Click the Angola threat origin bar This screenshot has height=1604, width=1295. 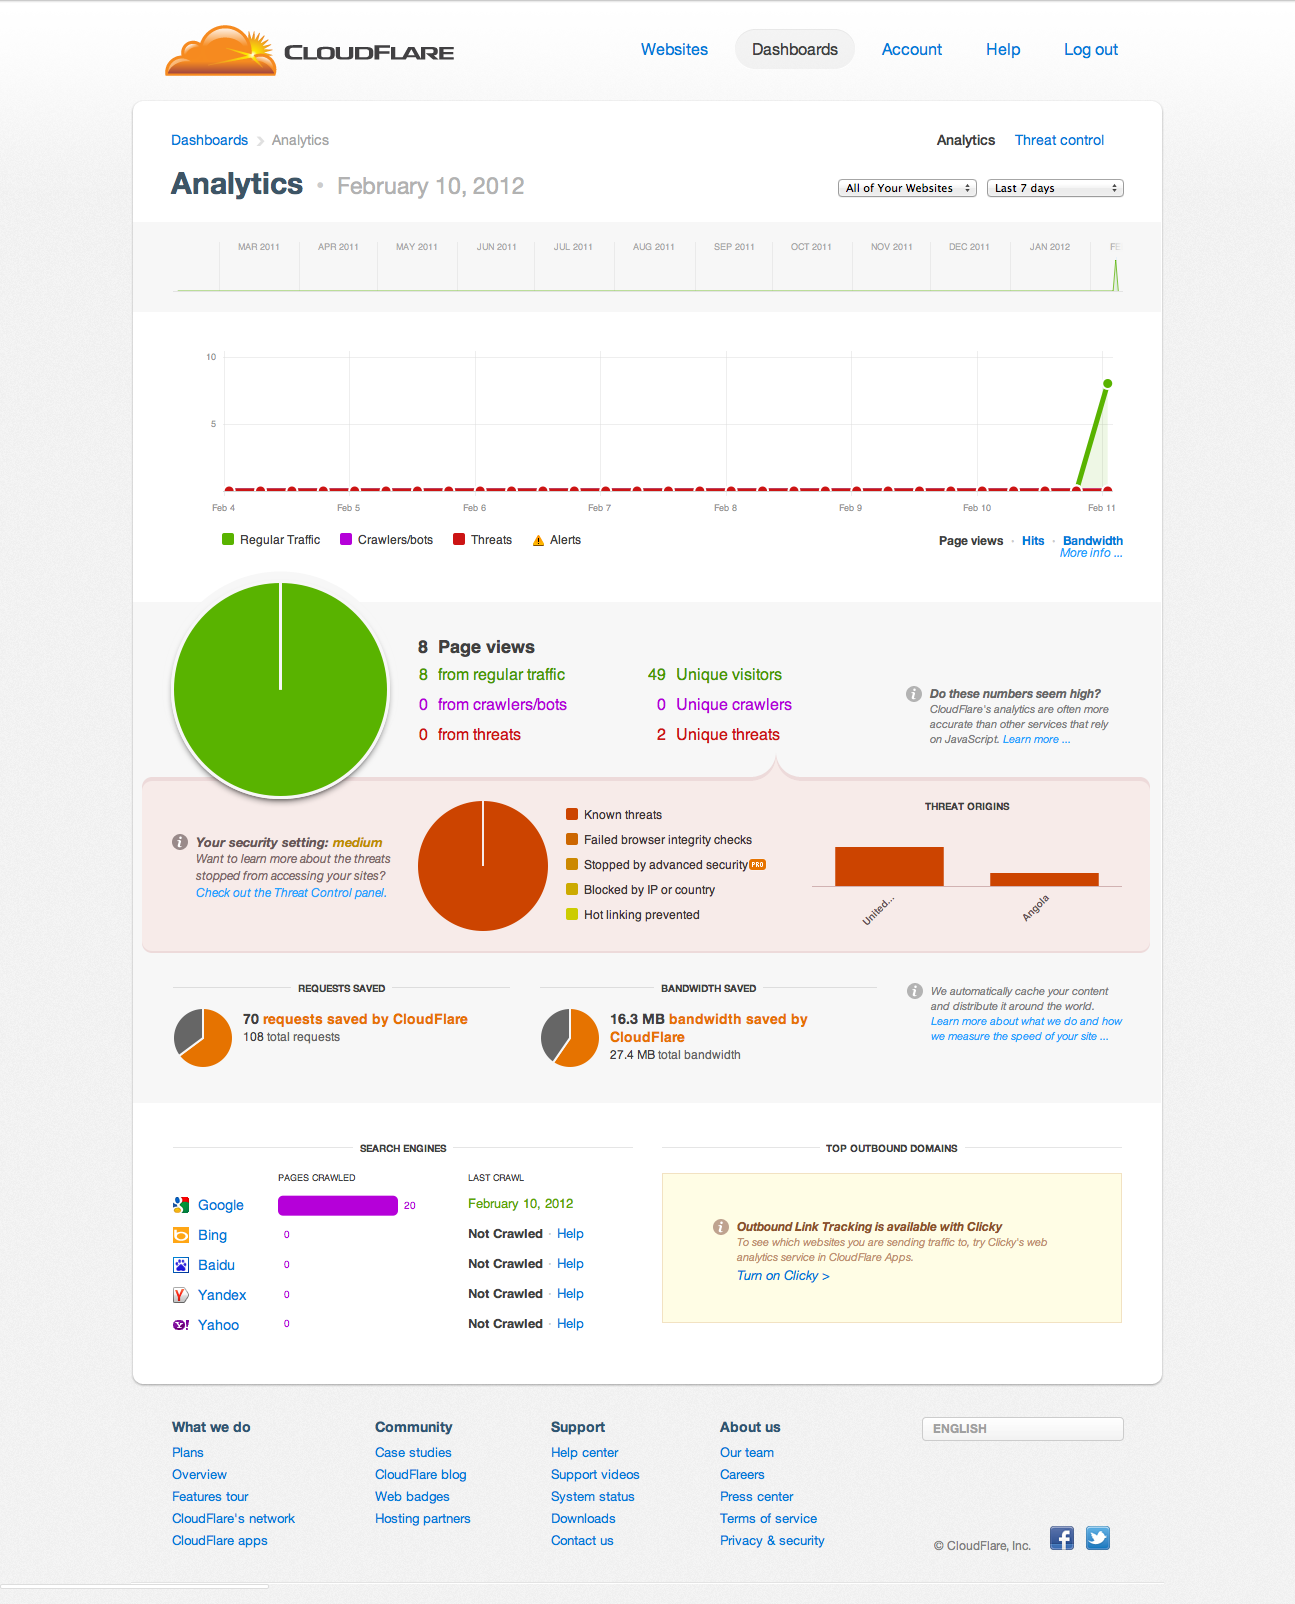pos(1044,879)
